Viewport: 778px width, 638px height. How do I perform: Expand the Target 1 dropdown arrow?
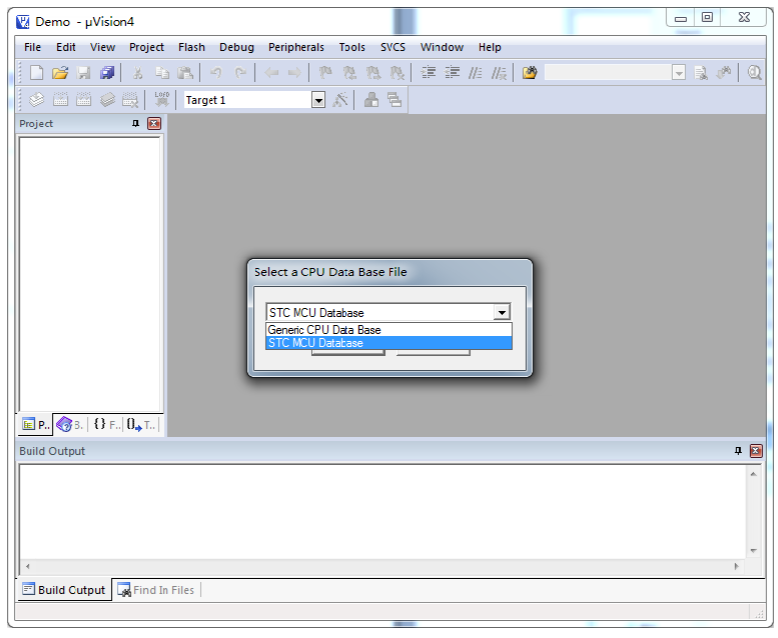318,100
